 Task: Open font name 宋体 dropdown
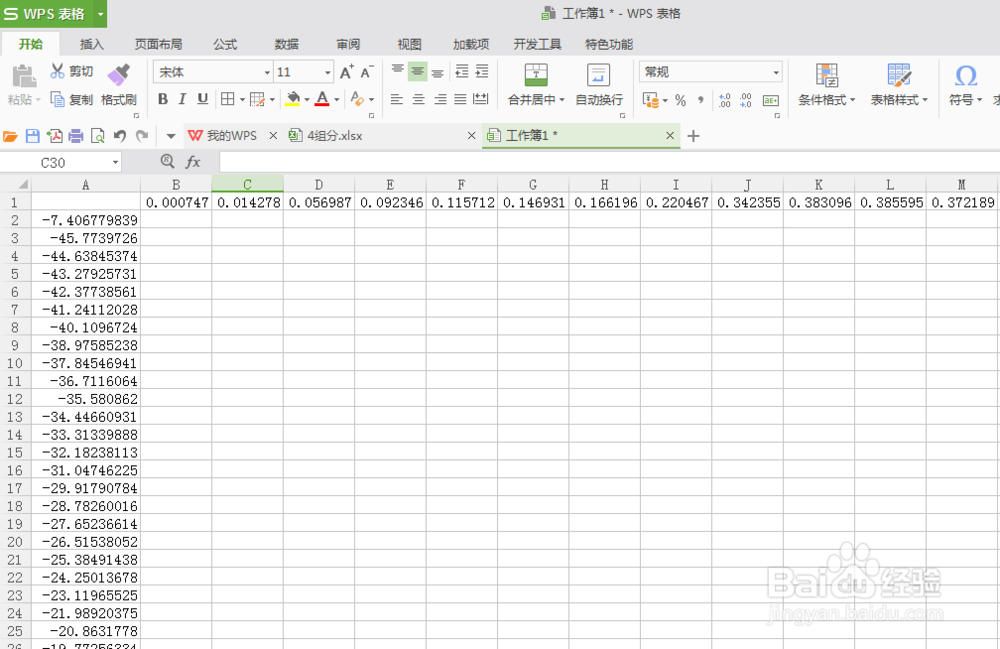tap(267, 72)
